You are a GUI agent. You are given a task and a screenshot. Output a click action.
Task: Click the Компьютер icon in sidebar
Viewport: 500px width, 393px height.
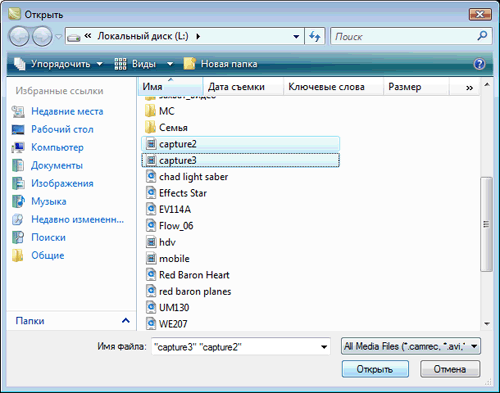pos(18,147)
